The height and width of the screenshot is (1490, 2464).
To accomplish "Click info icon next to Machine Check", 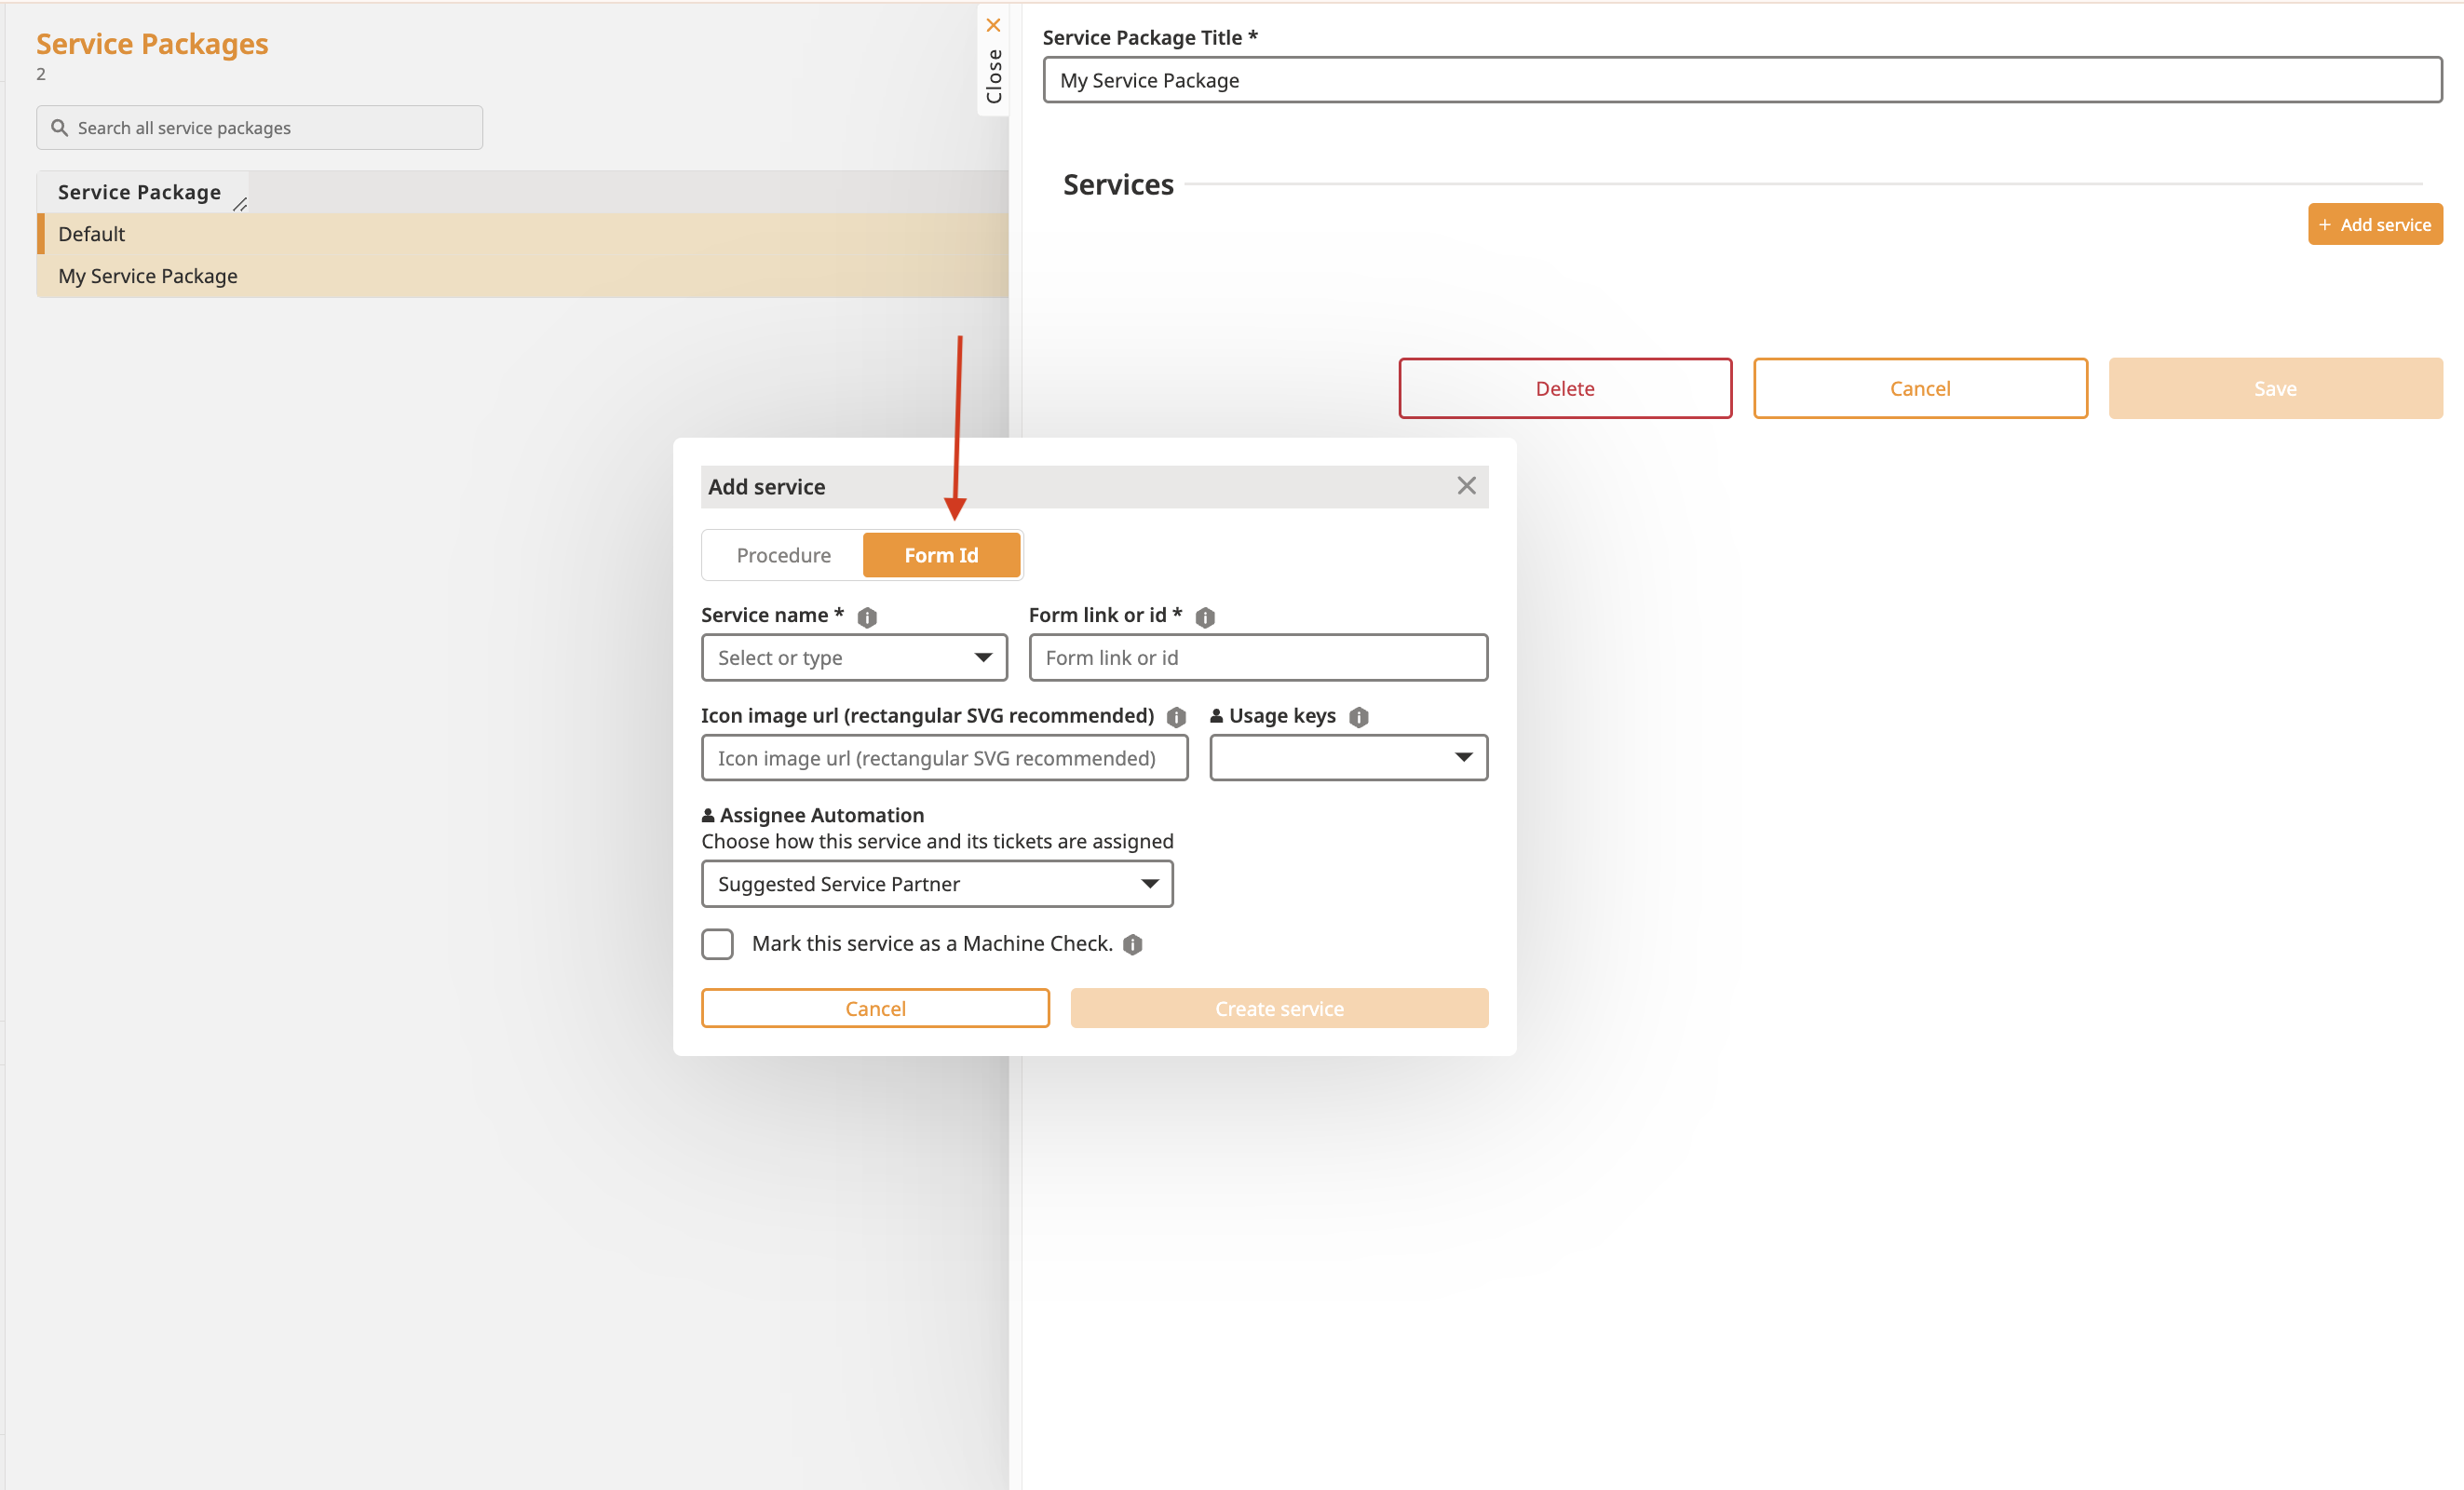I will [x=1132, y=944].
